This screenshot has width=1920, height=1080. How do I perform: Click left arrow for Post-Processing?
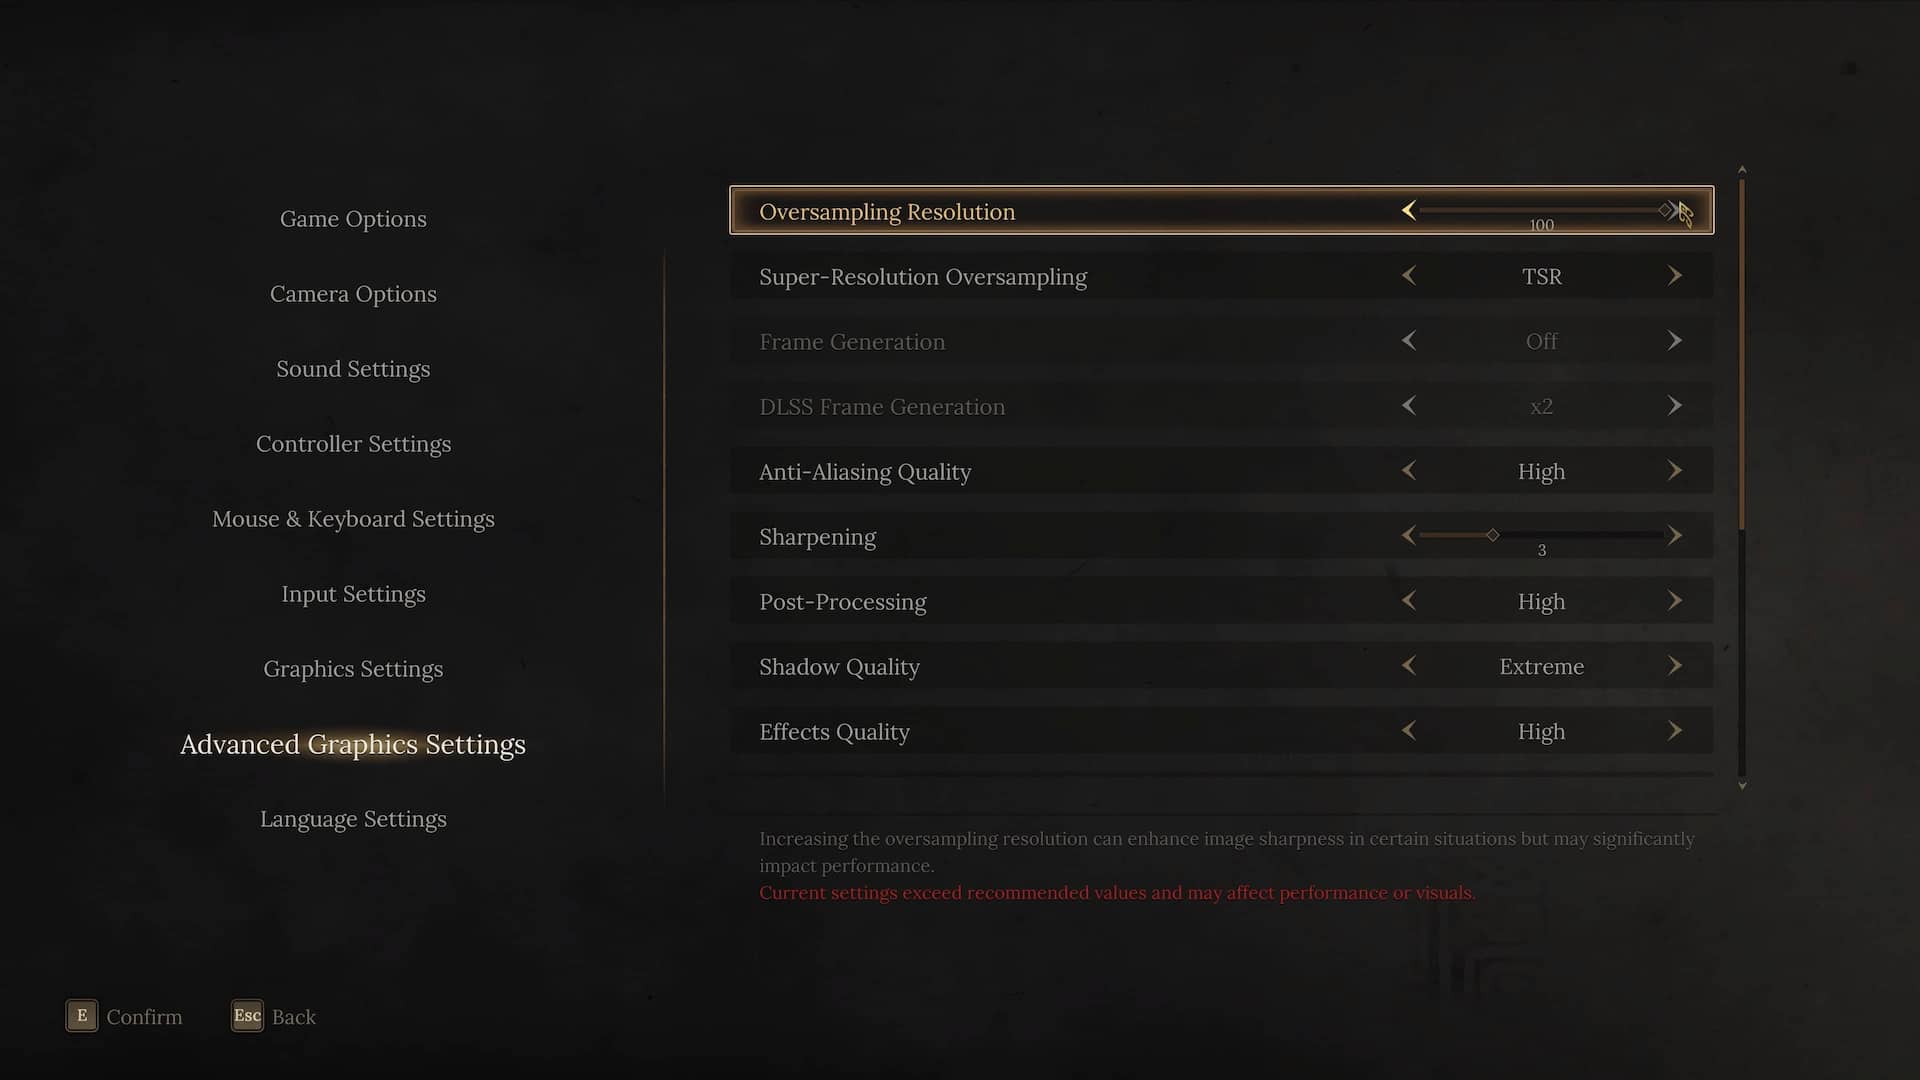(1409, 600)
